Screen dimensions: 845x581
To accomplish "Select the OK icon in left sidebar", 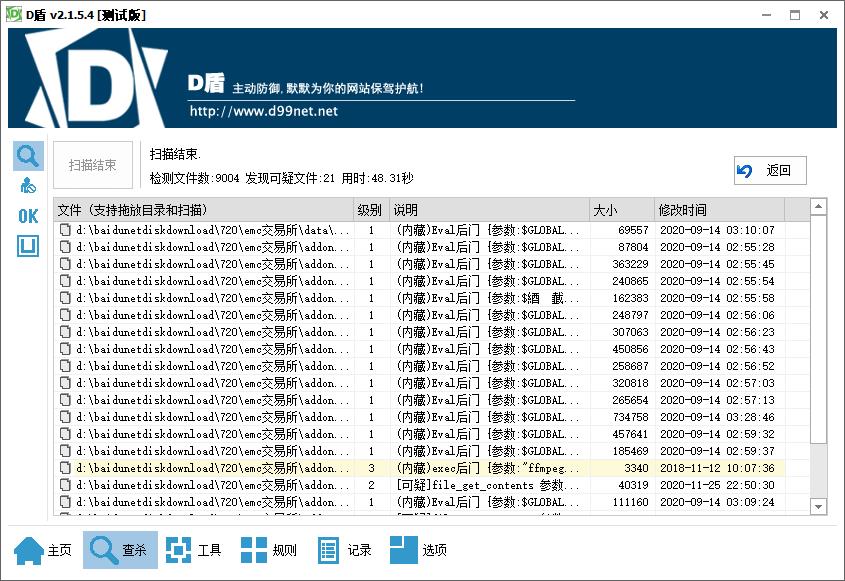I will [28, 216].
